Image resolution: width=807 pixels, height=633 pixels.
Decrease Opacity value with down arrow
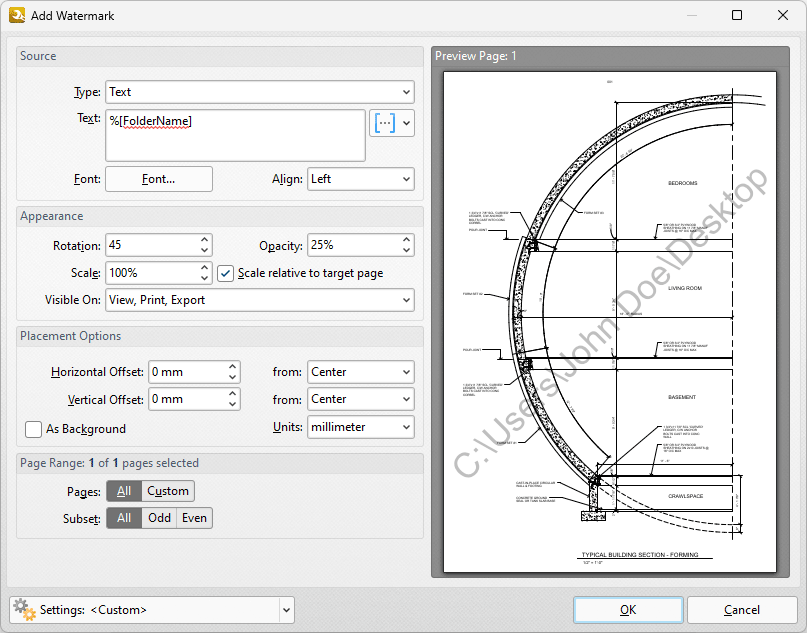[407, 251]
